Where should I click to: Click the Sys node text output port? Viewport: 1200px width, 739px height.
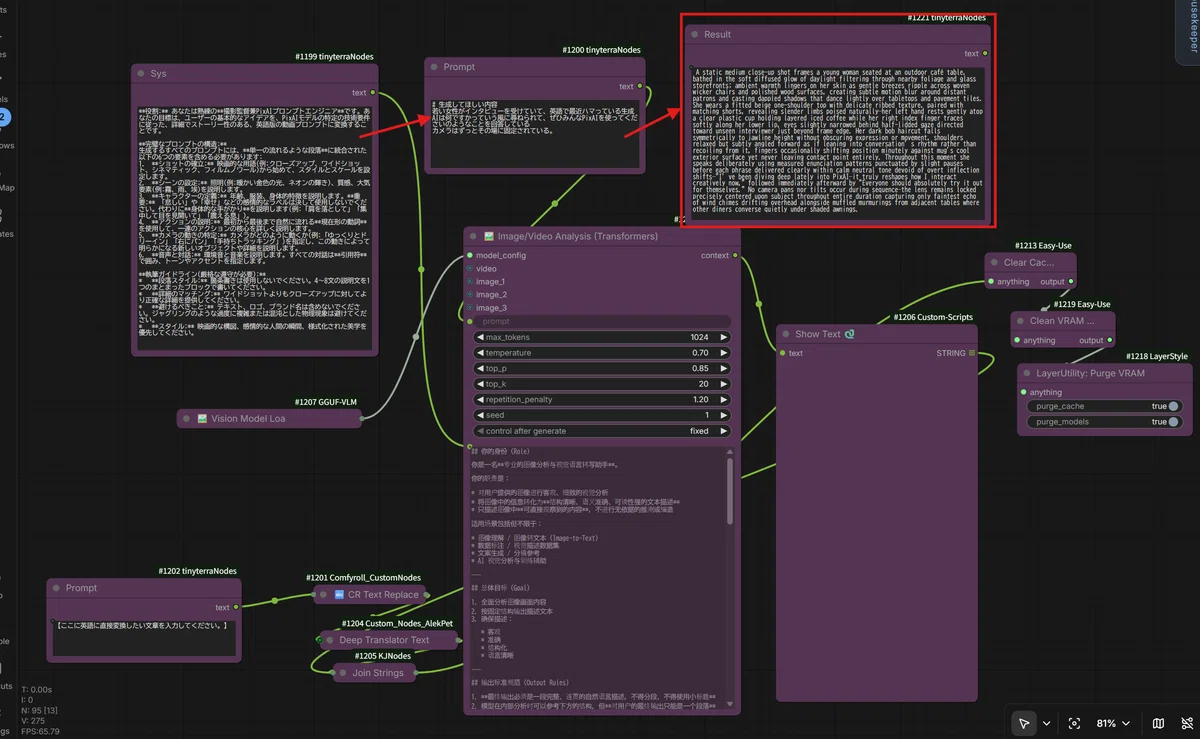point(374,93)
